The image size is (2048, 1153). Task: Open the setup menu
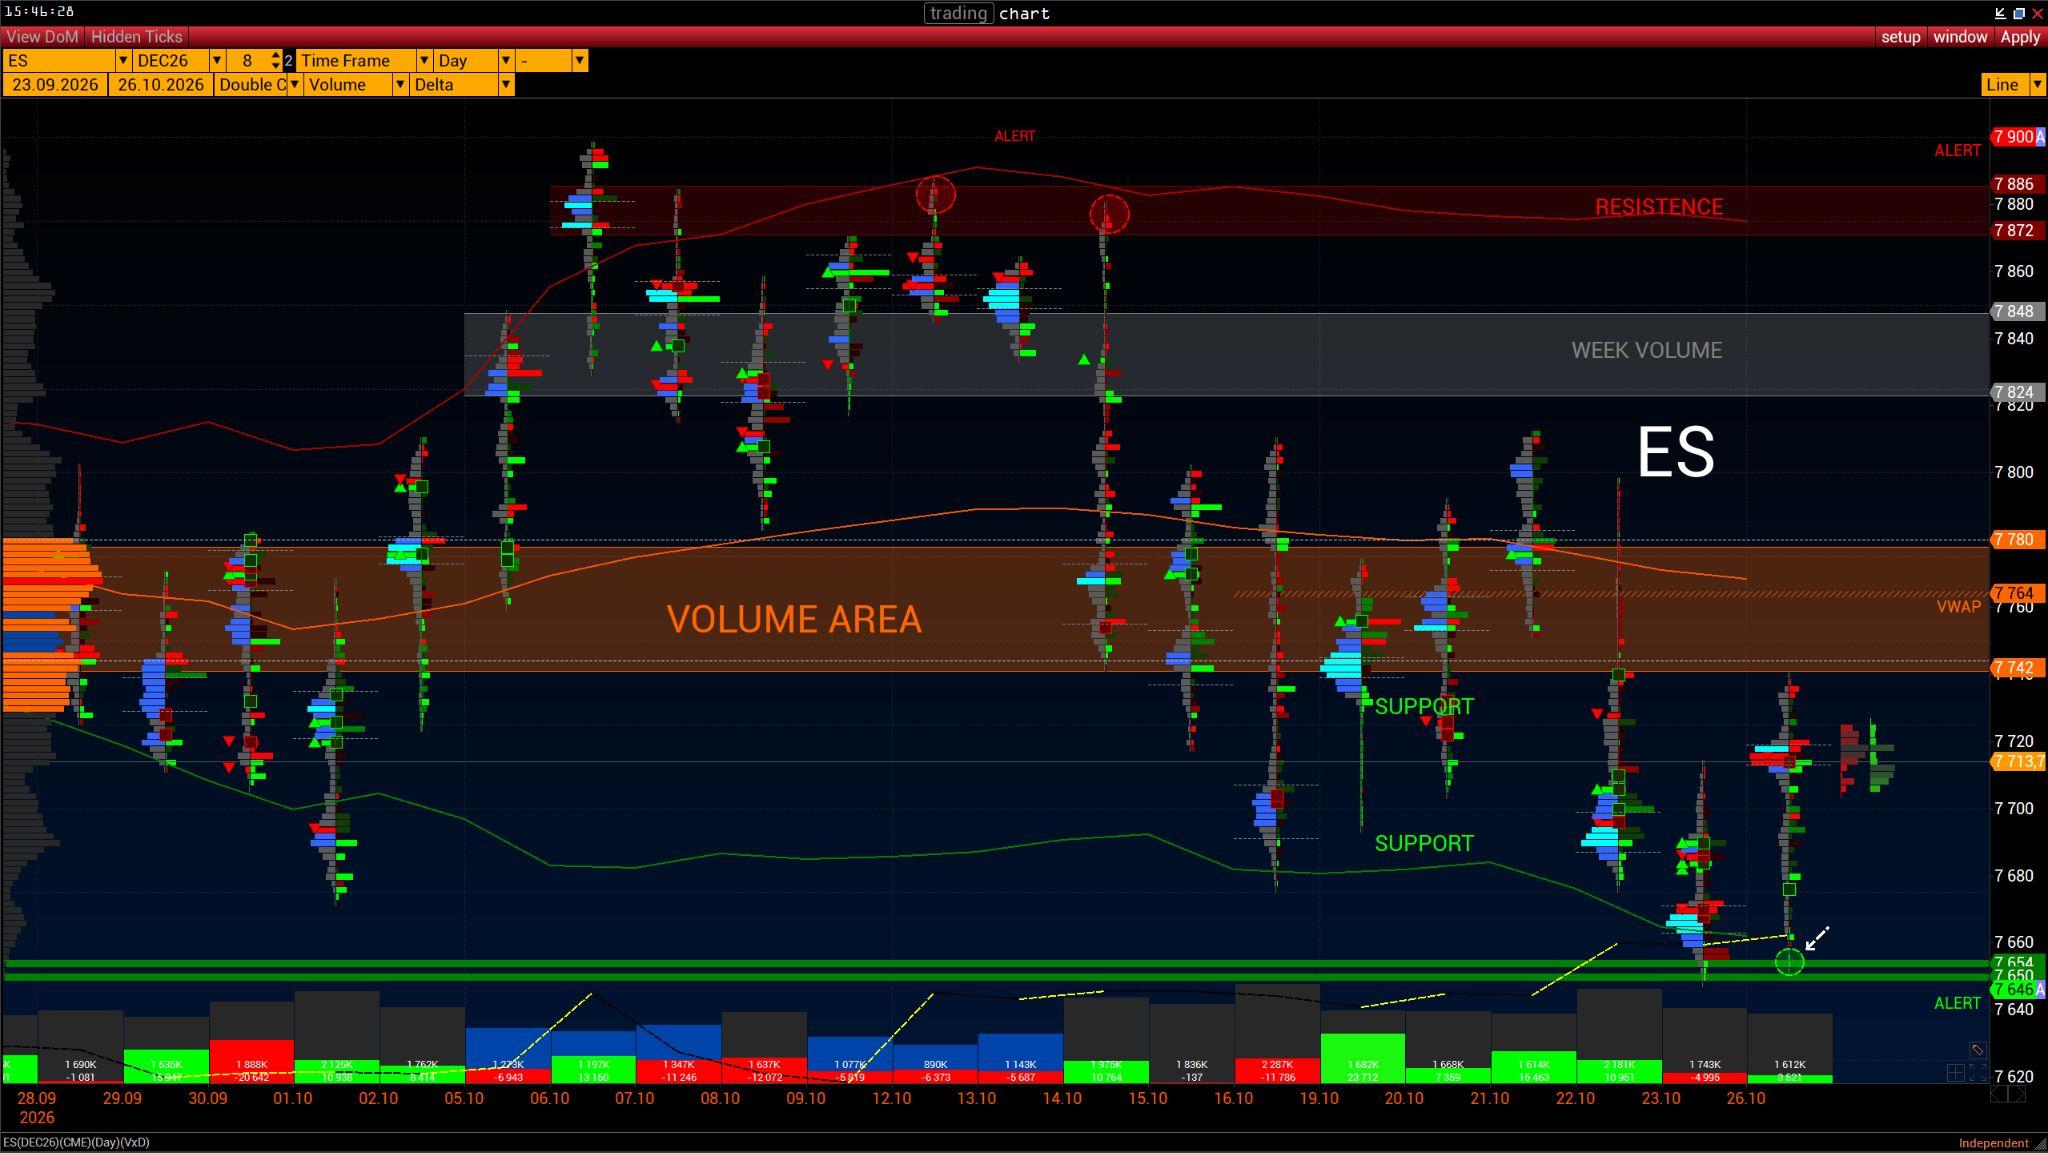click(x=1900, y=36)
